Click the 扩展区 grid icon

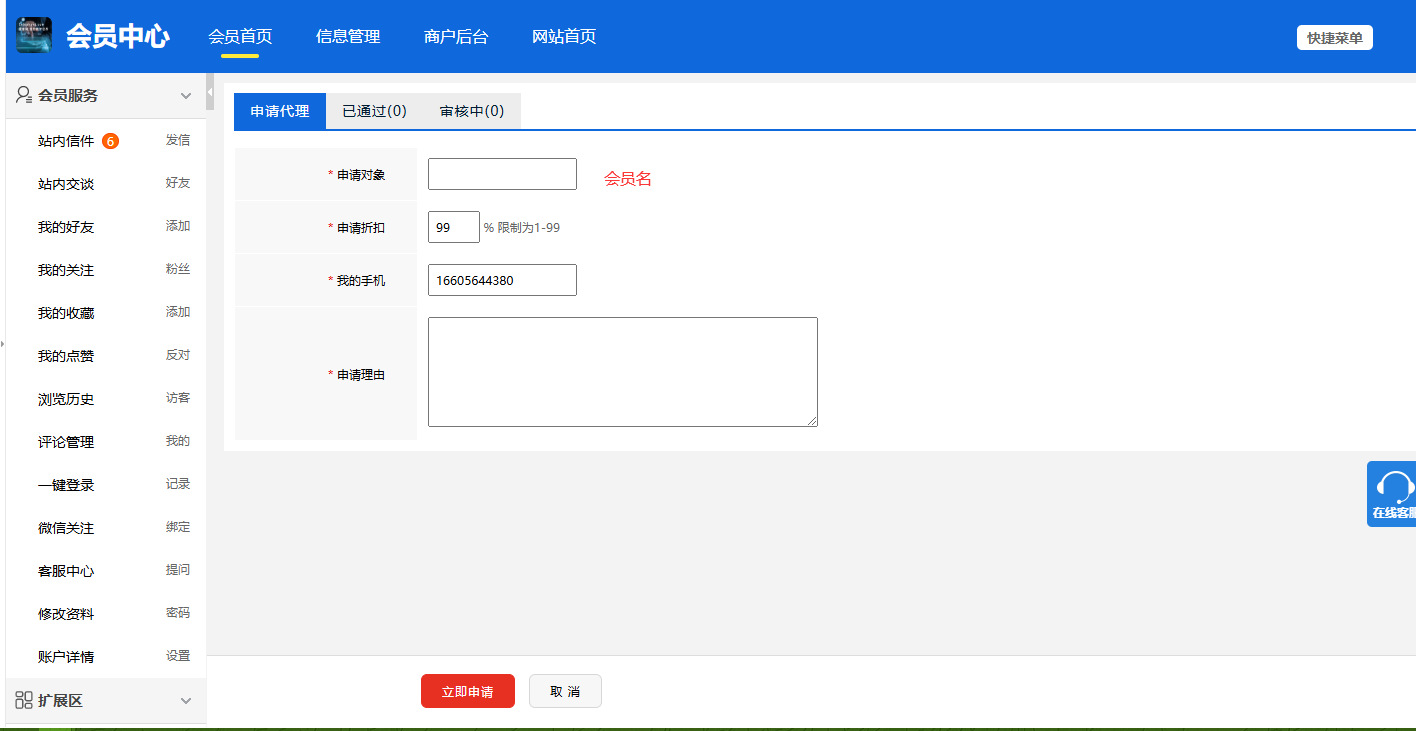(24, 700)
